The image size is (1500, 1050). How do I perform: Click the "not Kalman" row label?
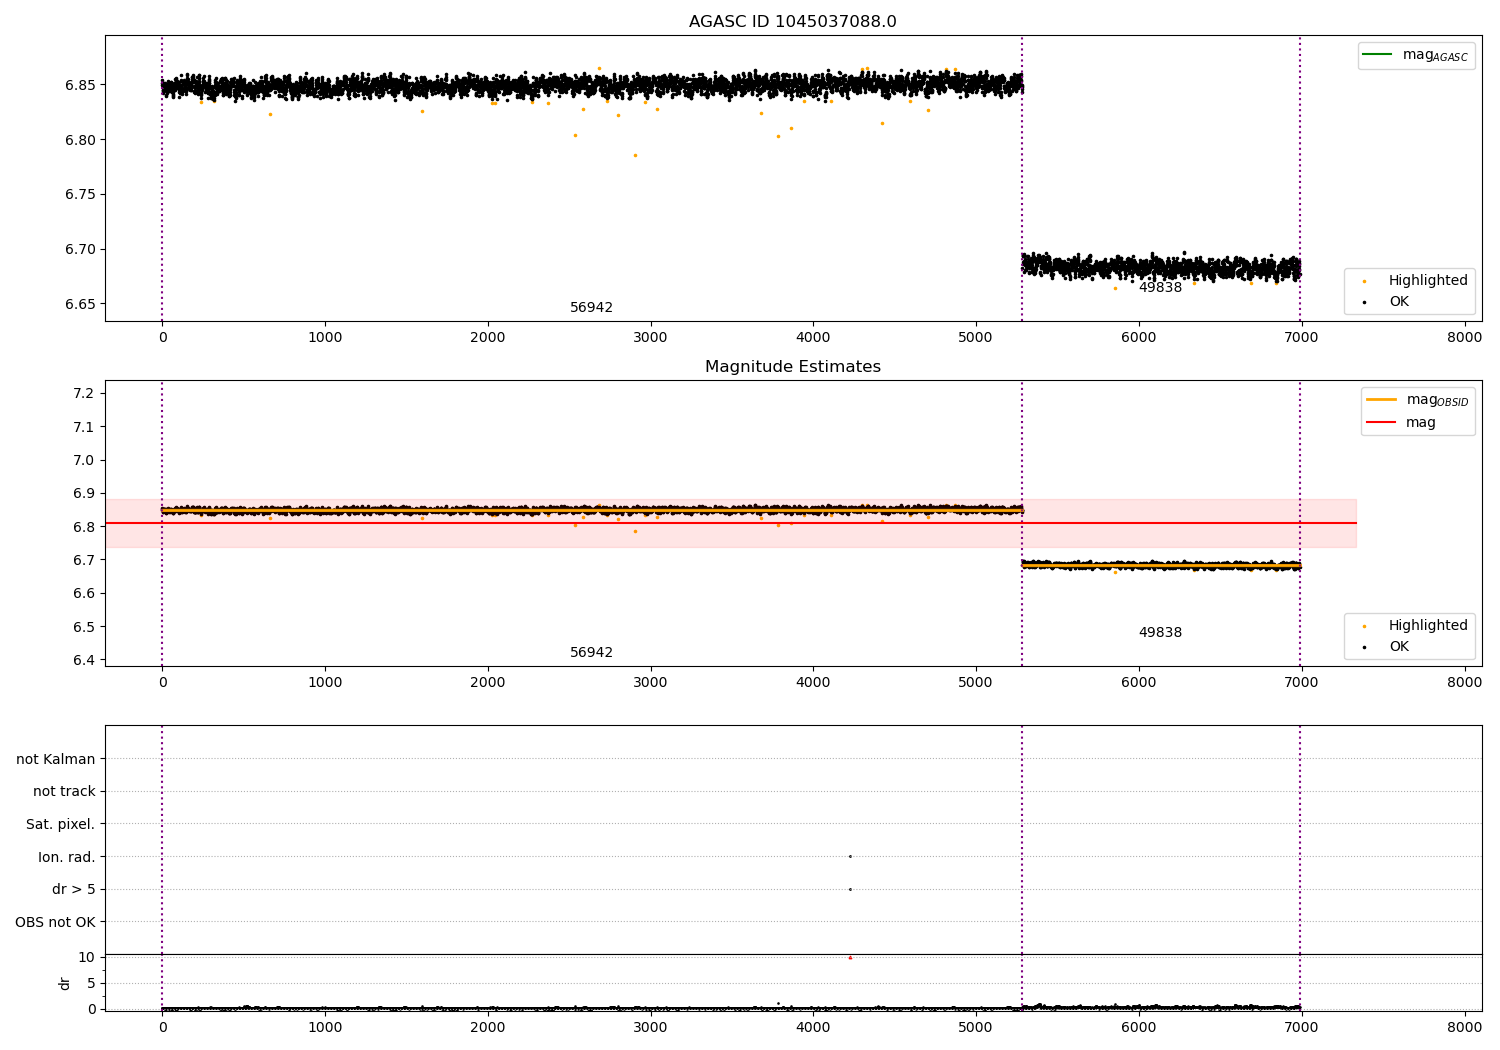pyautogui.click(x=56, y=759)
